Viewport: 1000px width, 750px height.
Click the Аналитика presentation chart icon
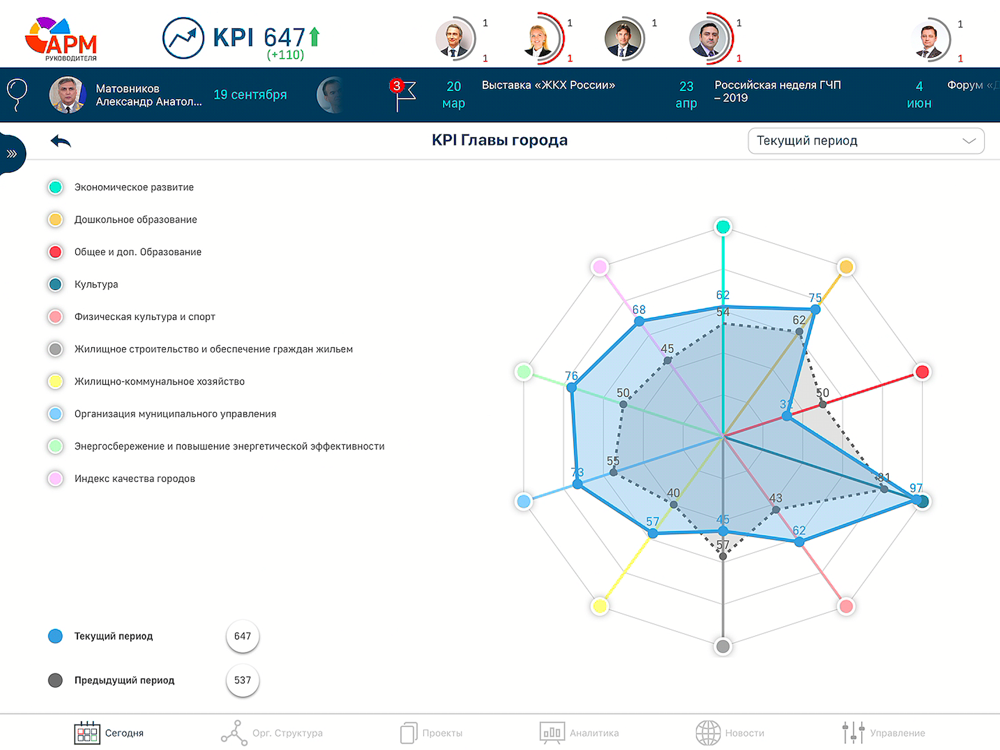(x=552, y=733)
